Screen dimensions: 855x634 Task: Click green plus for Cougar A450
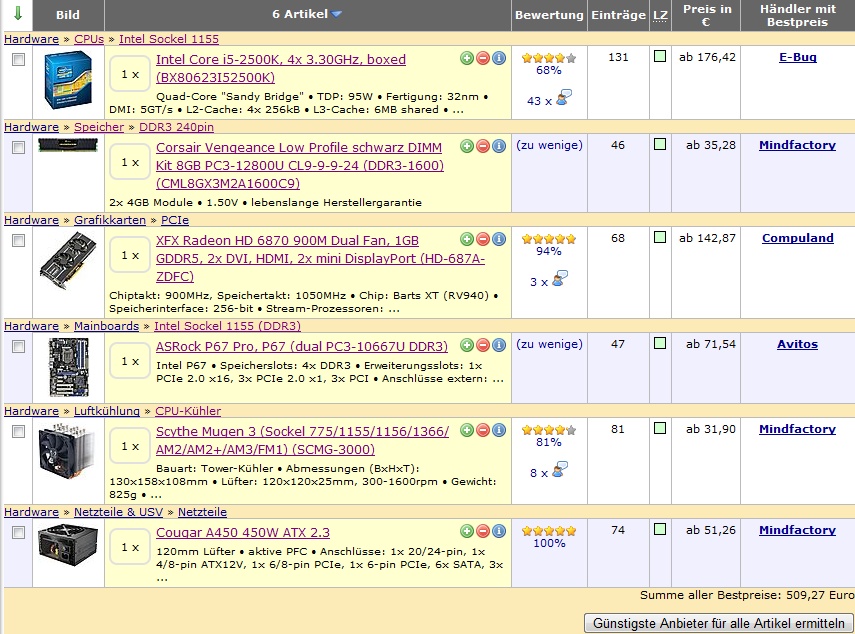tap(467, 531)
